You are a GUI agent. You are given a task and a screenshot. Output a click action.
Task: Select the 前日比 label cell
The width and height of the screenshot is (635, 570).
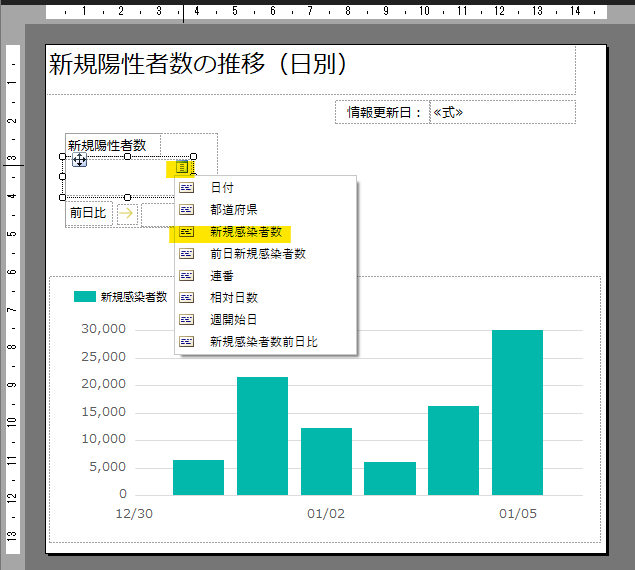coord(88,213)
